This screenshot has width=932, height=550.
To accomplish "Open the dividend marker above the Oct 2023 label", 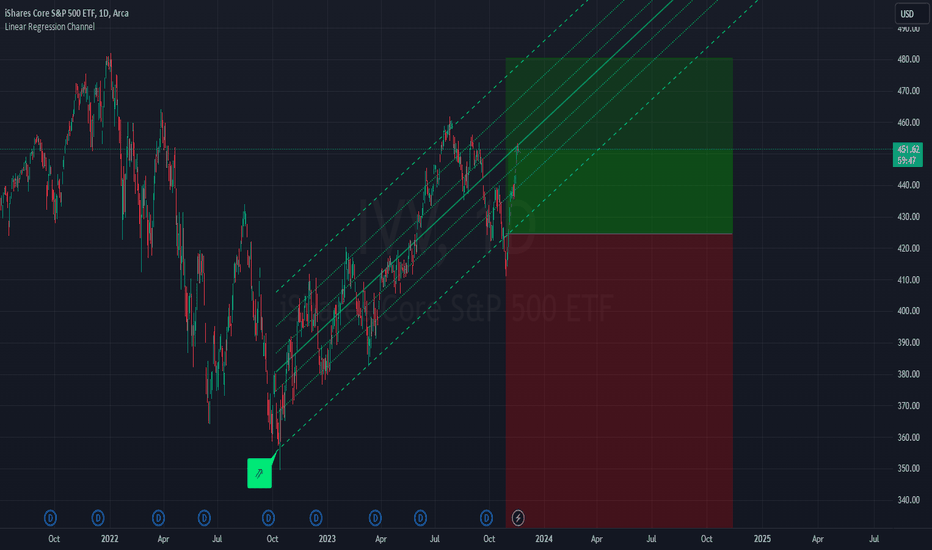I will (486, 518).
